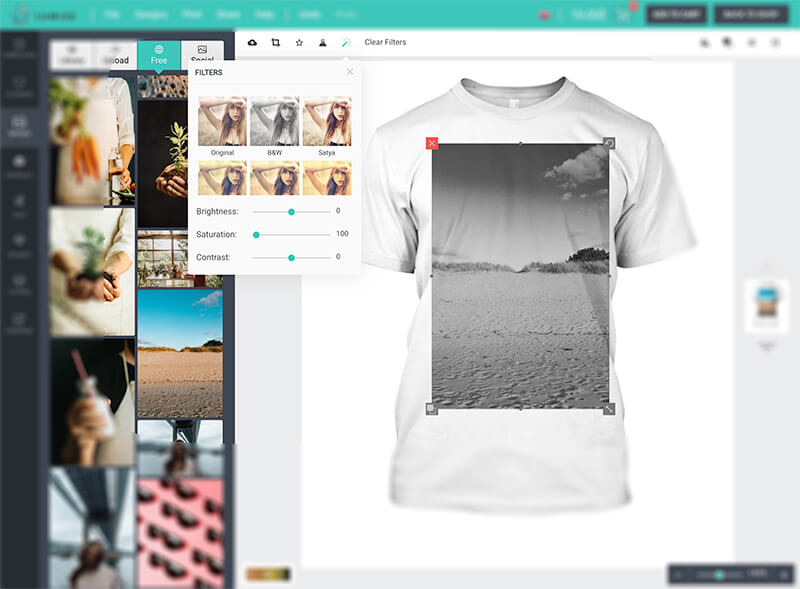This screenshot has height=589, width=800.
Task: Select the plant-in-hands dark photo thumbnail
Action: click(162, 164)
